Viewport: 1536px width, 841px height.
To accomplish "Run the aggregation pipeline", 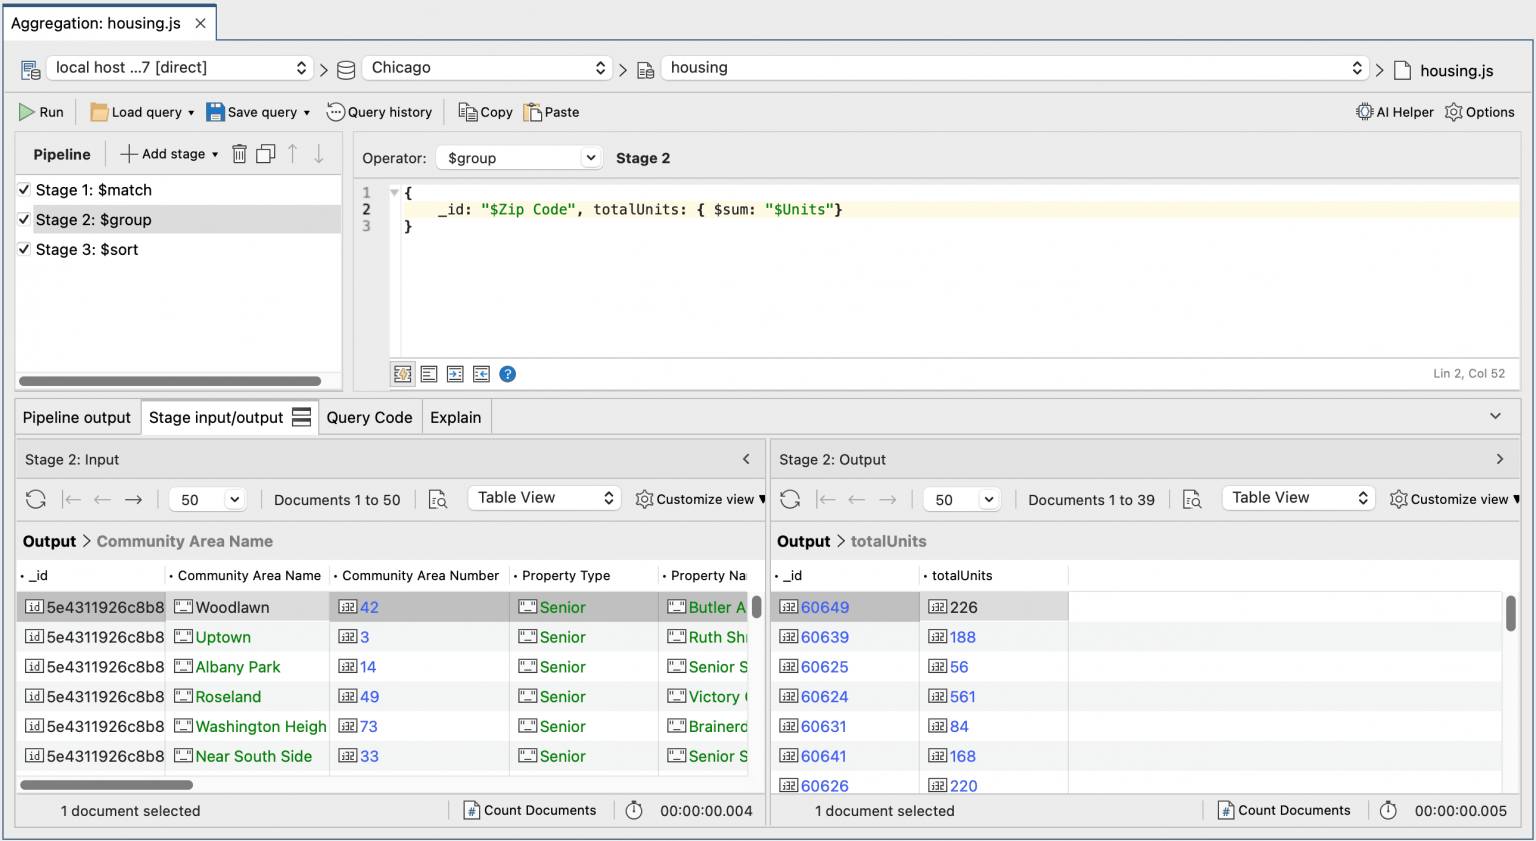I will (40, 111).
